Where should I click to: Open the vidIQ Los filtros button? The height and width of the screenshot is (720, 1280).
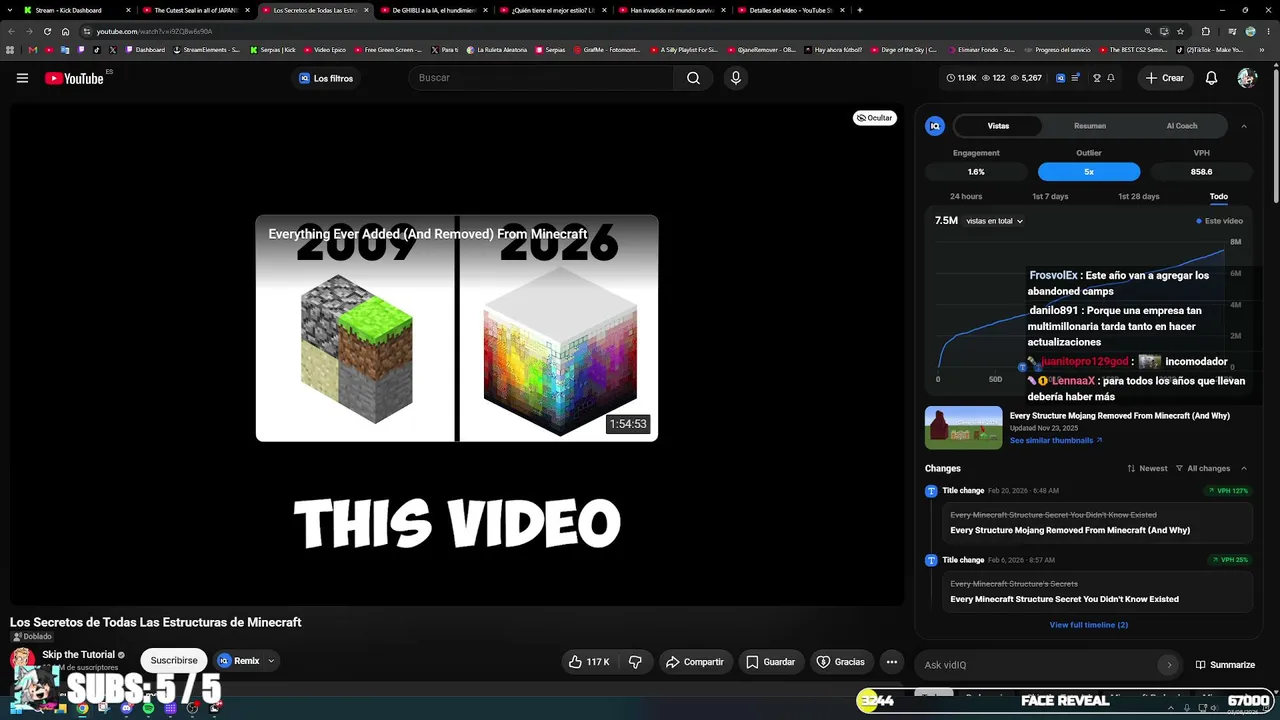pos(326,78)
